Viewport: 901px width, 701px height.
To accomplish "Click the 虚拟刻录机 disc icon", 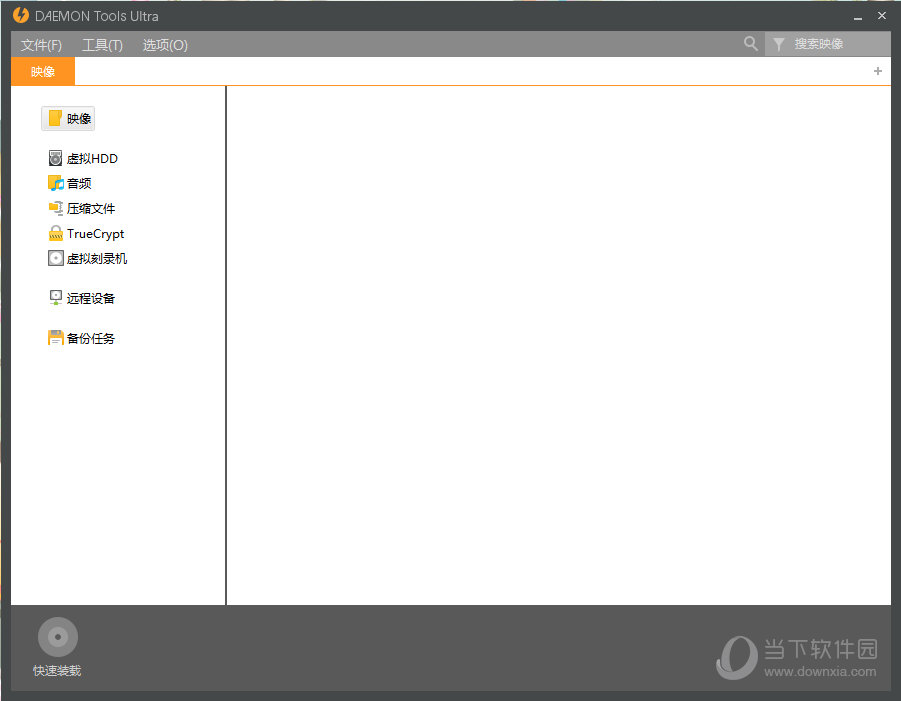I will 56,258.
